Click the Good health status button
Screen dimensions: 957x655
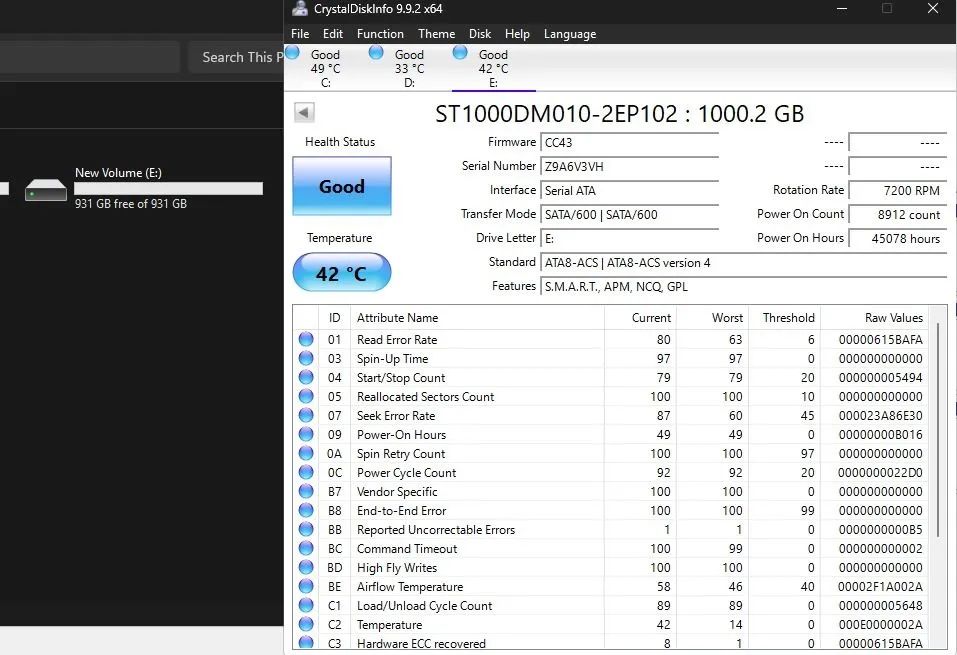(x=342, y=186)
